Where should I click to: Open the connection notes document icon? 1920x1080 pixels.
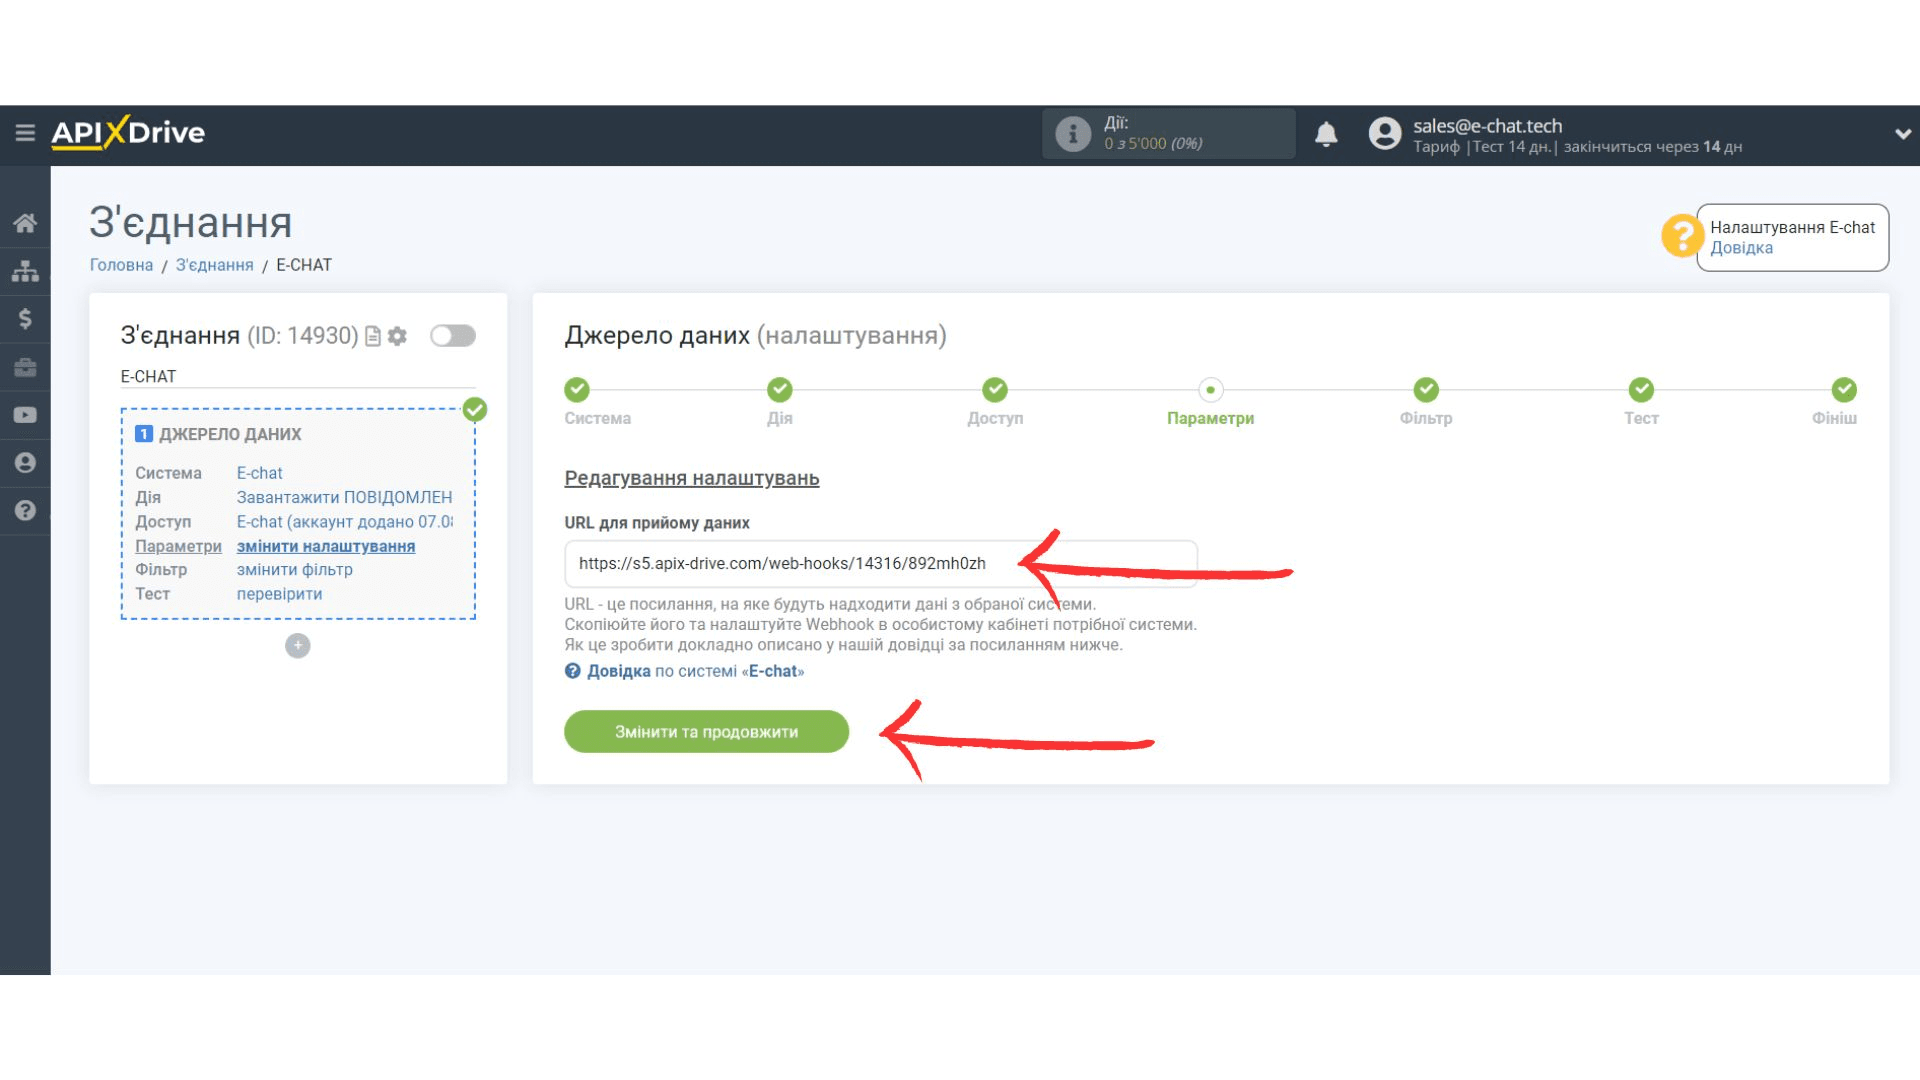pyautogui.click(x=373, y=336)
